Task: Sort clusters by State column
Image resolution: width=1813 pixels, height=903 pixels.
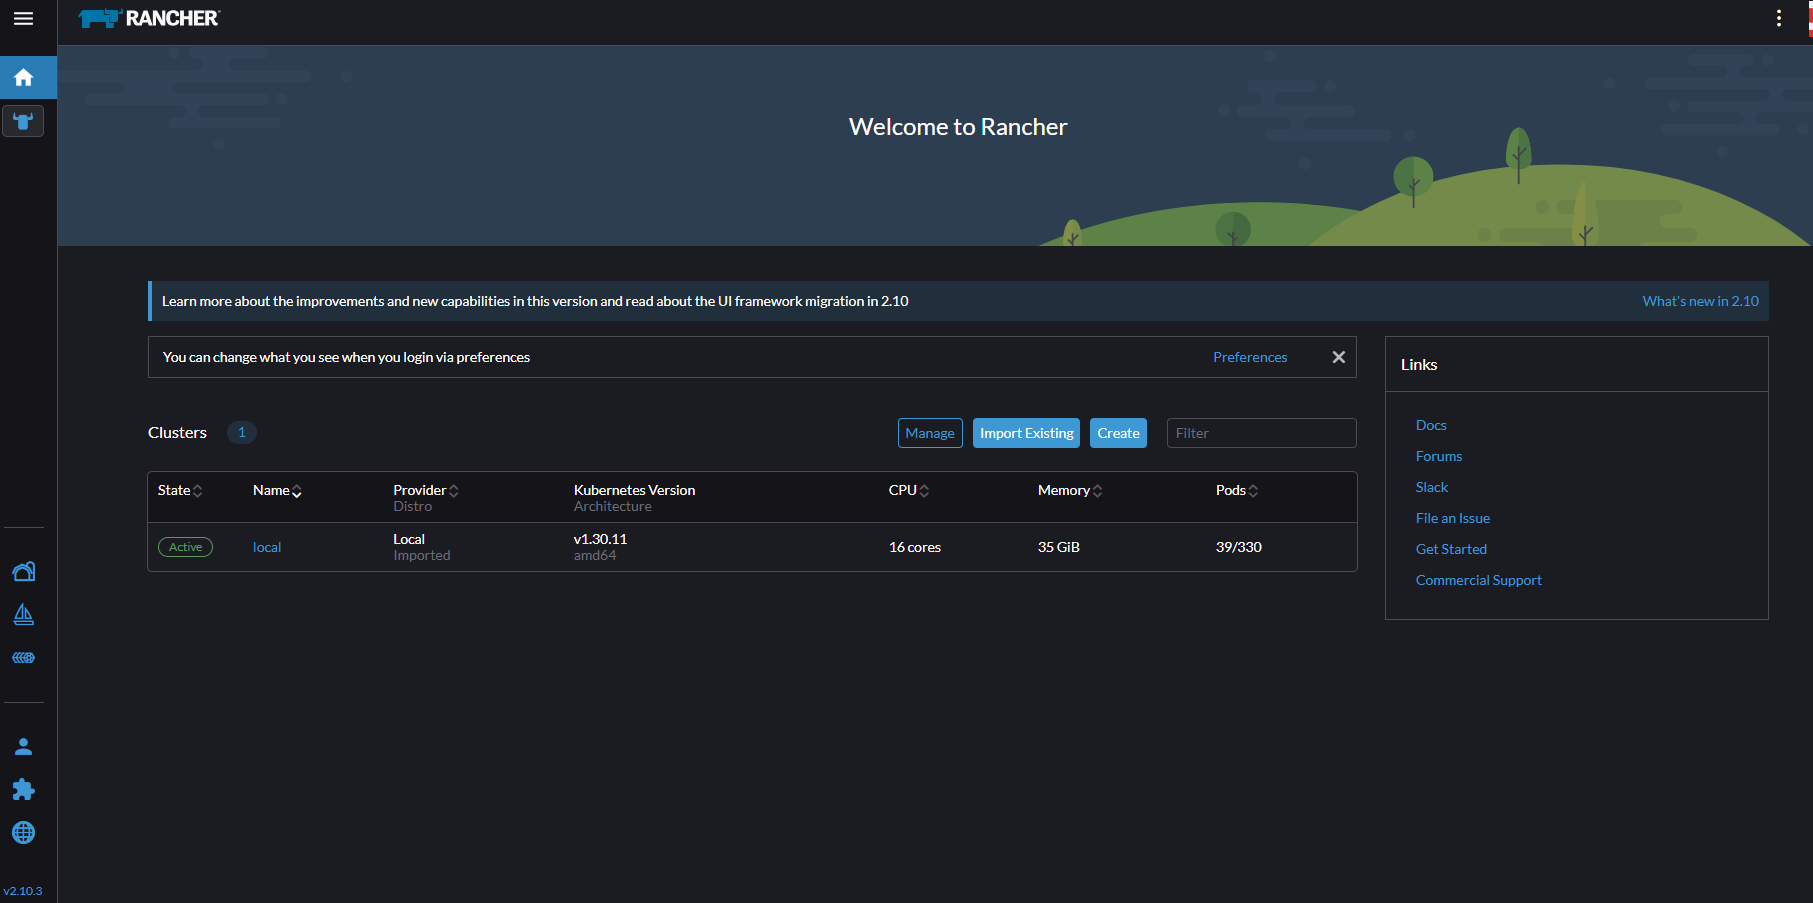Action: (x=180, y=490)
